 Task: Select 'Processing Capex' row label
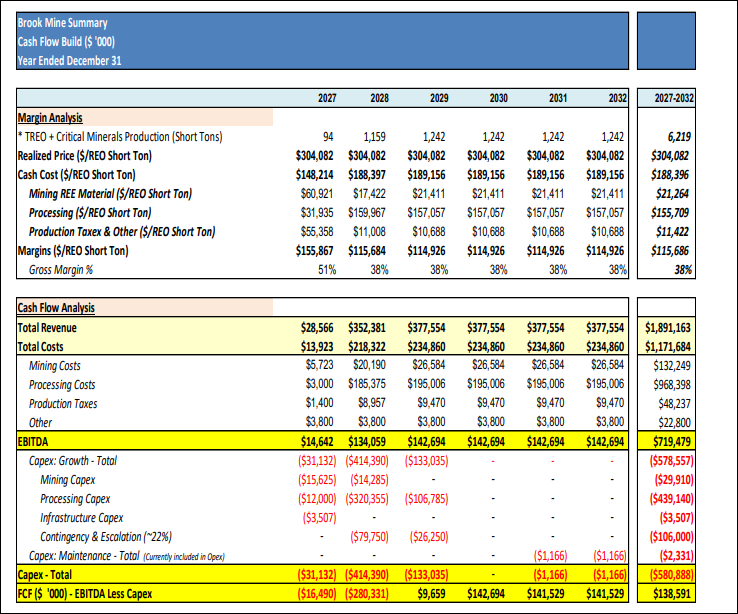[x=75, y=499]
